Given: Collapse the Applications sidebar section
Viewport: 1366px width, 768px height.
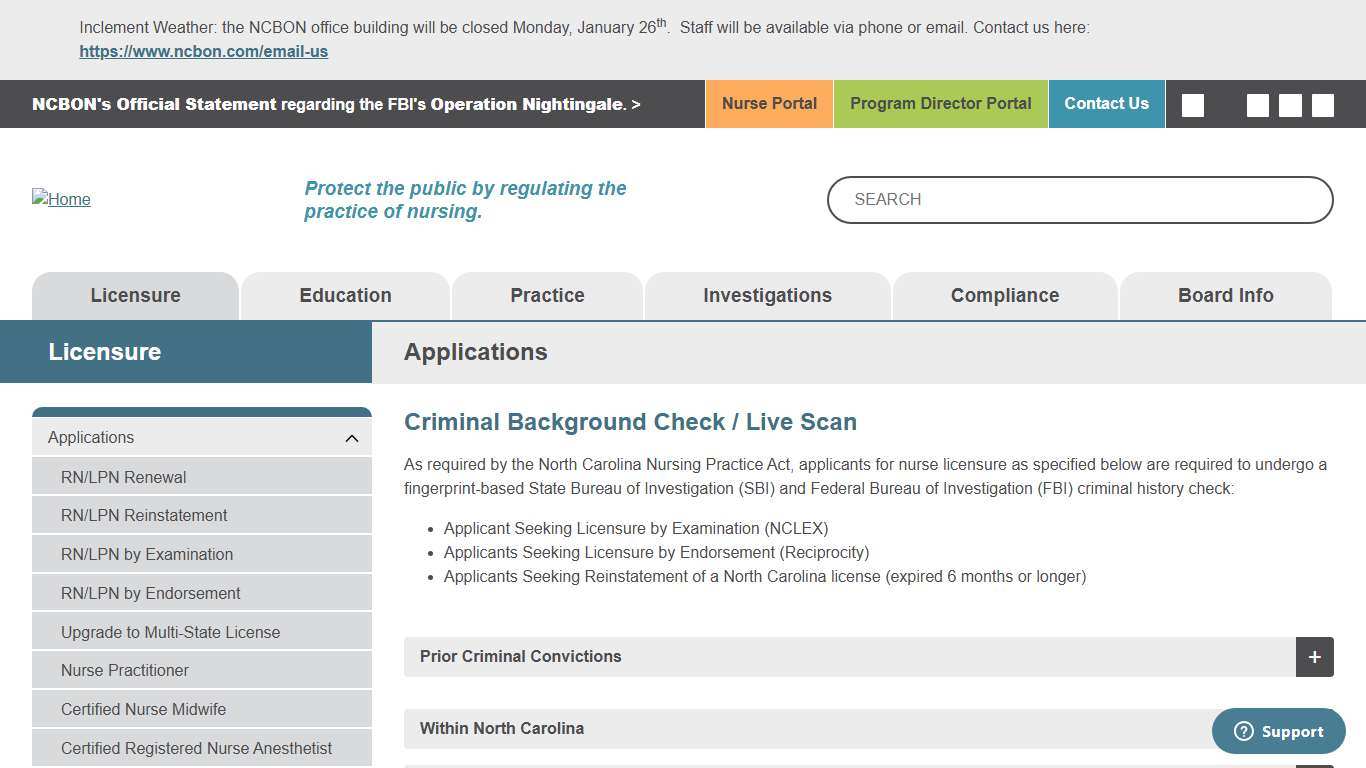Looking at the screenshot, I should point(351,437).
